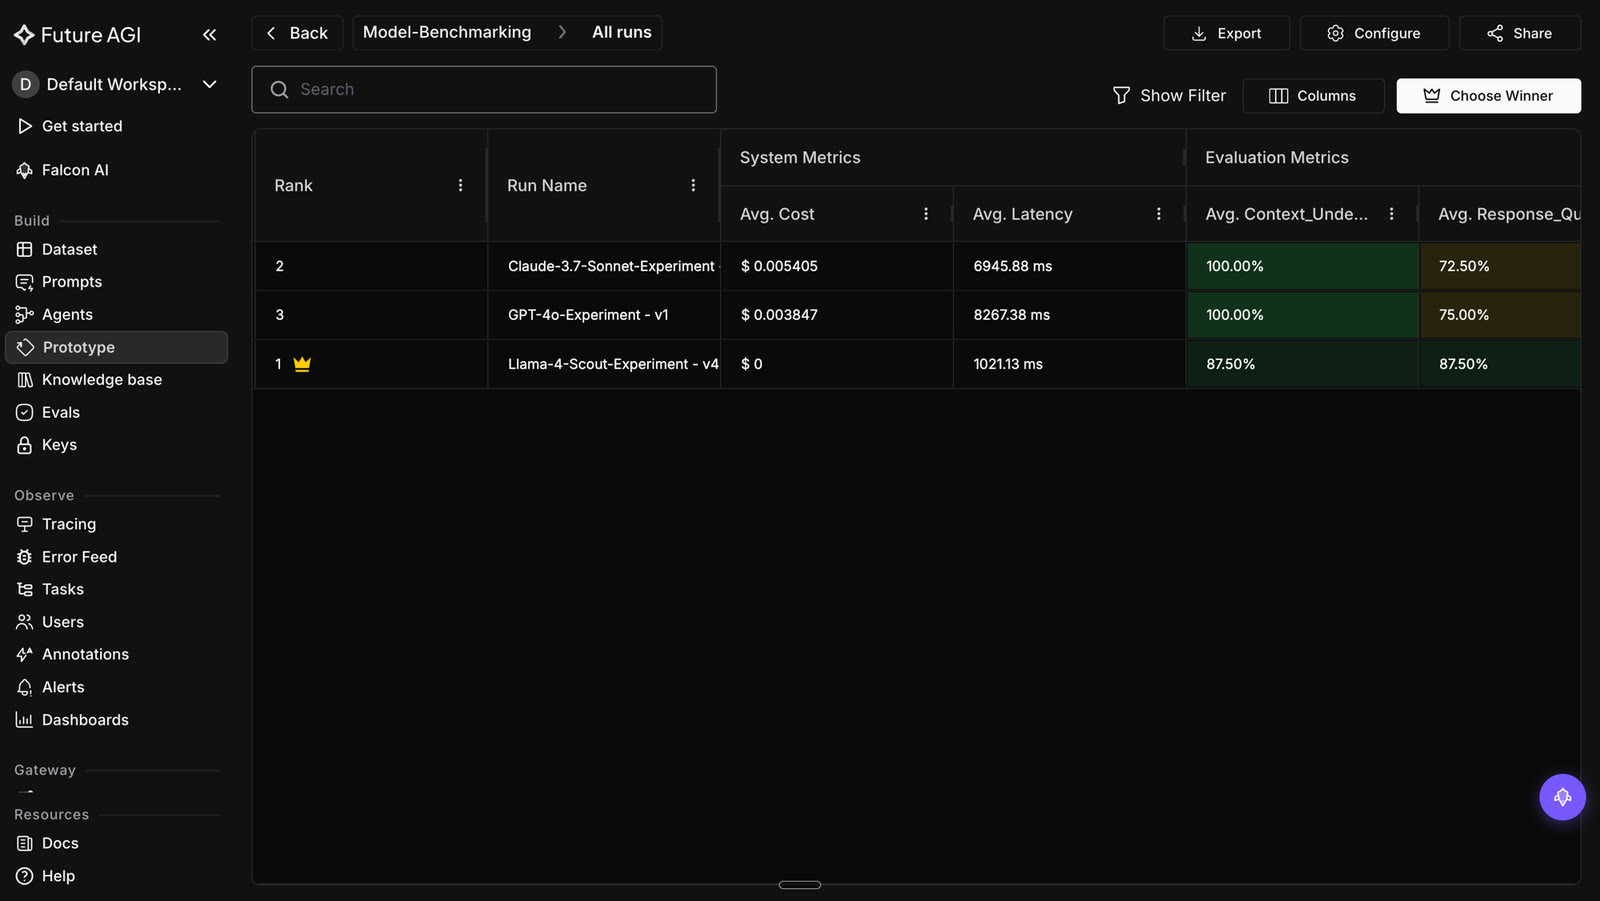This screenshot has width=1600, height=901.
Task: Click the amber 72.50% response quality cell
Action: (x=1500, y=266)
